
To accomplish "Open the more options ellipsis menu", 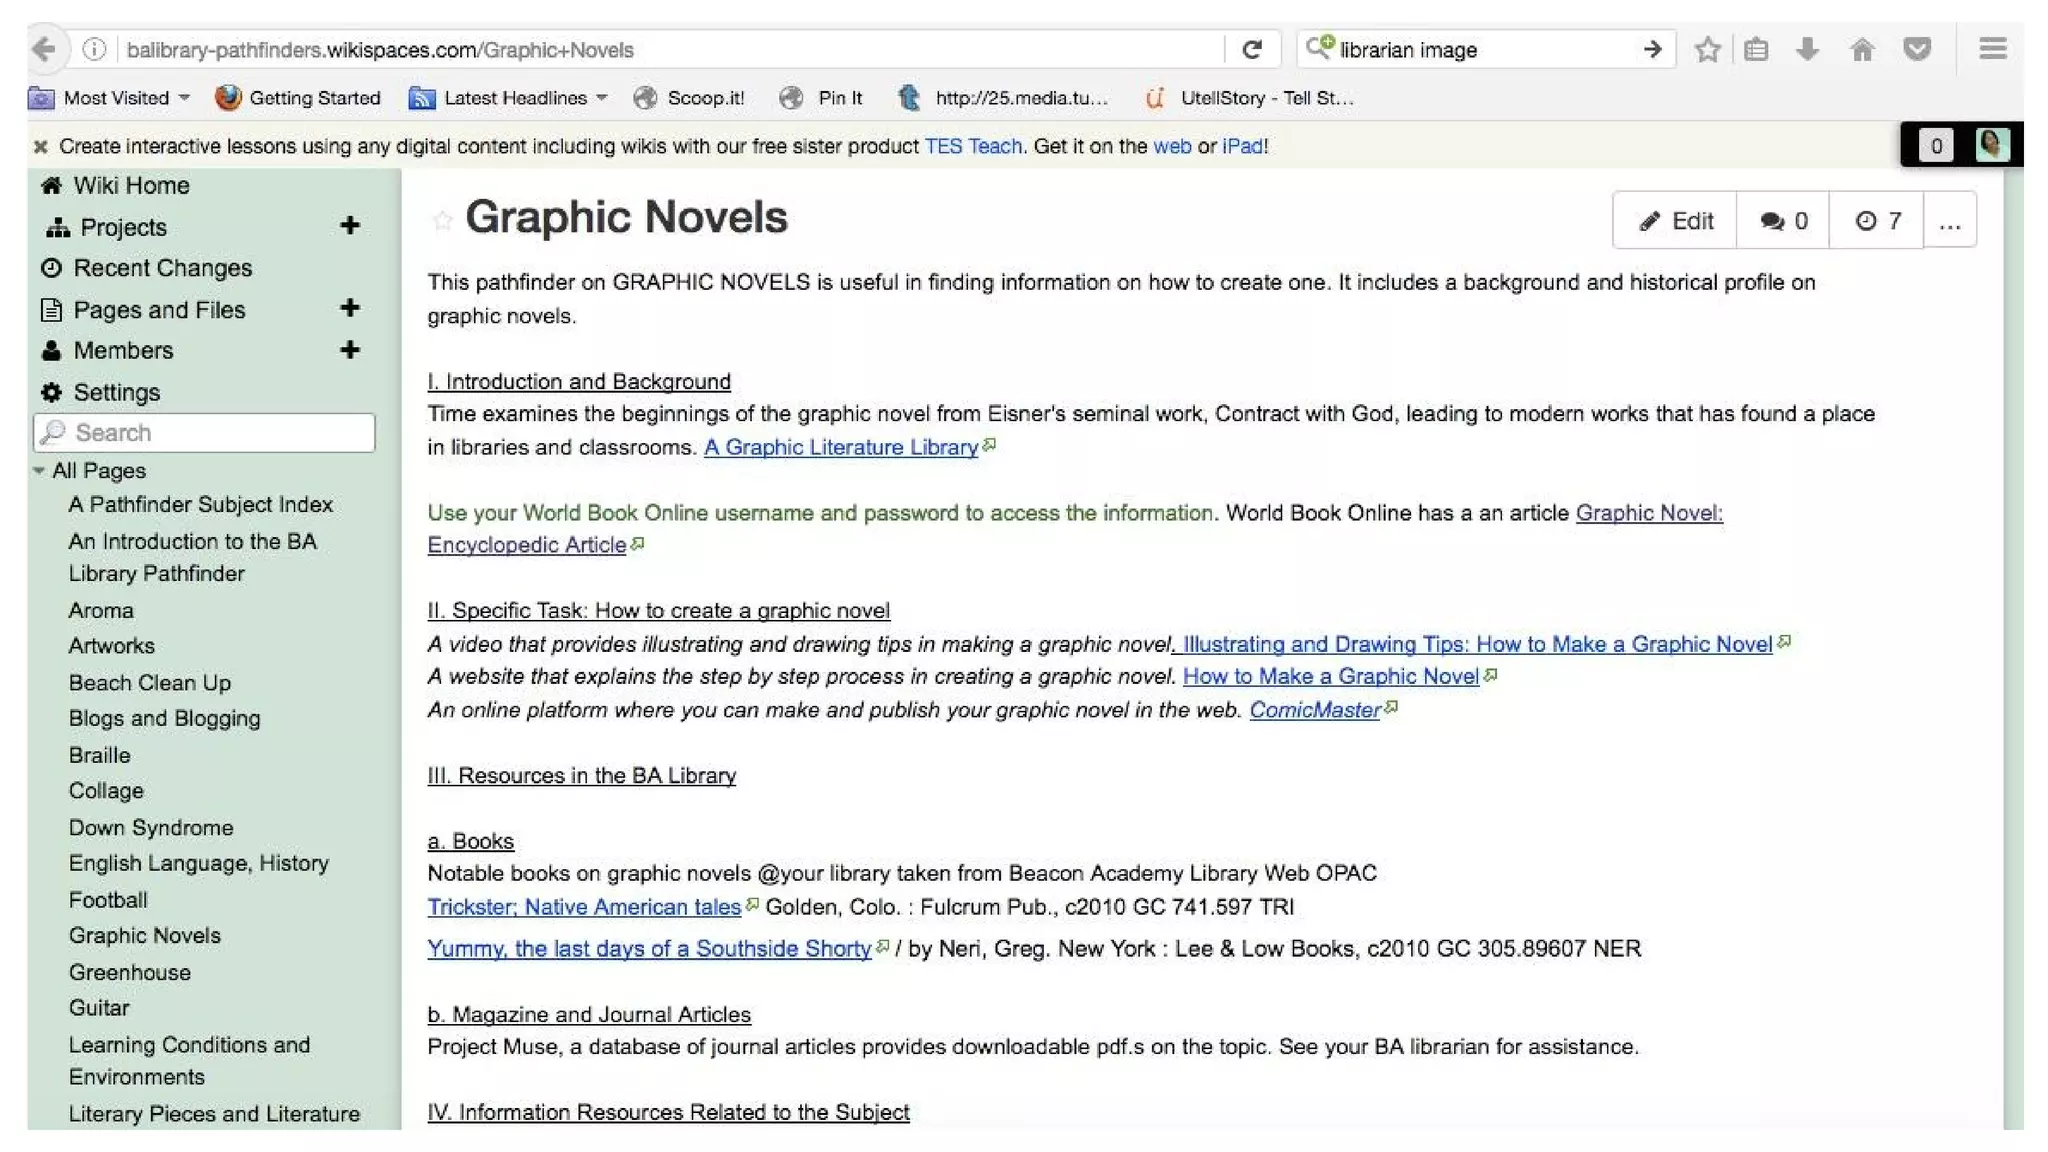I will point(1949,222).
